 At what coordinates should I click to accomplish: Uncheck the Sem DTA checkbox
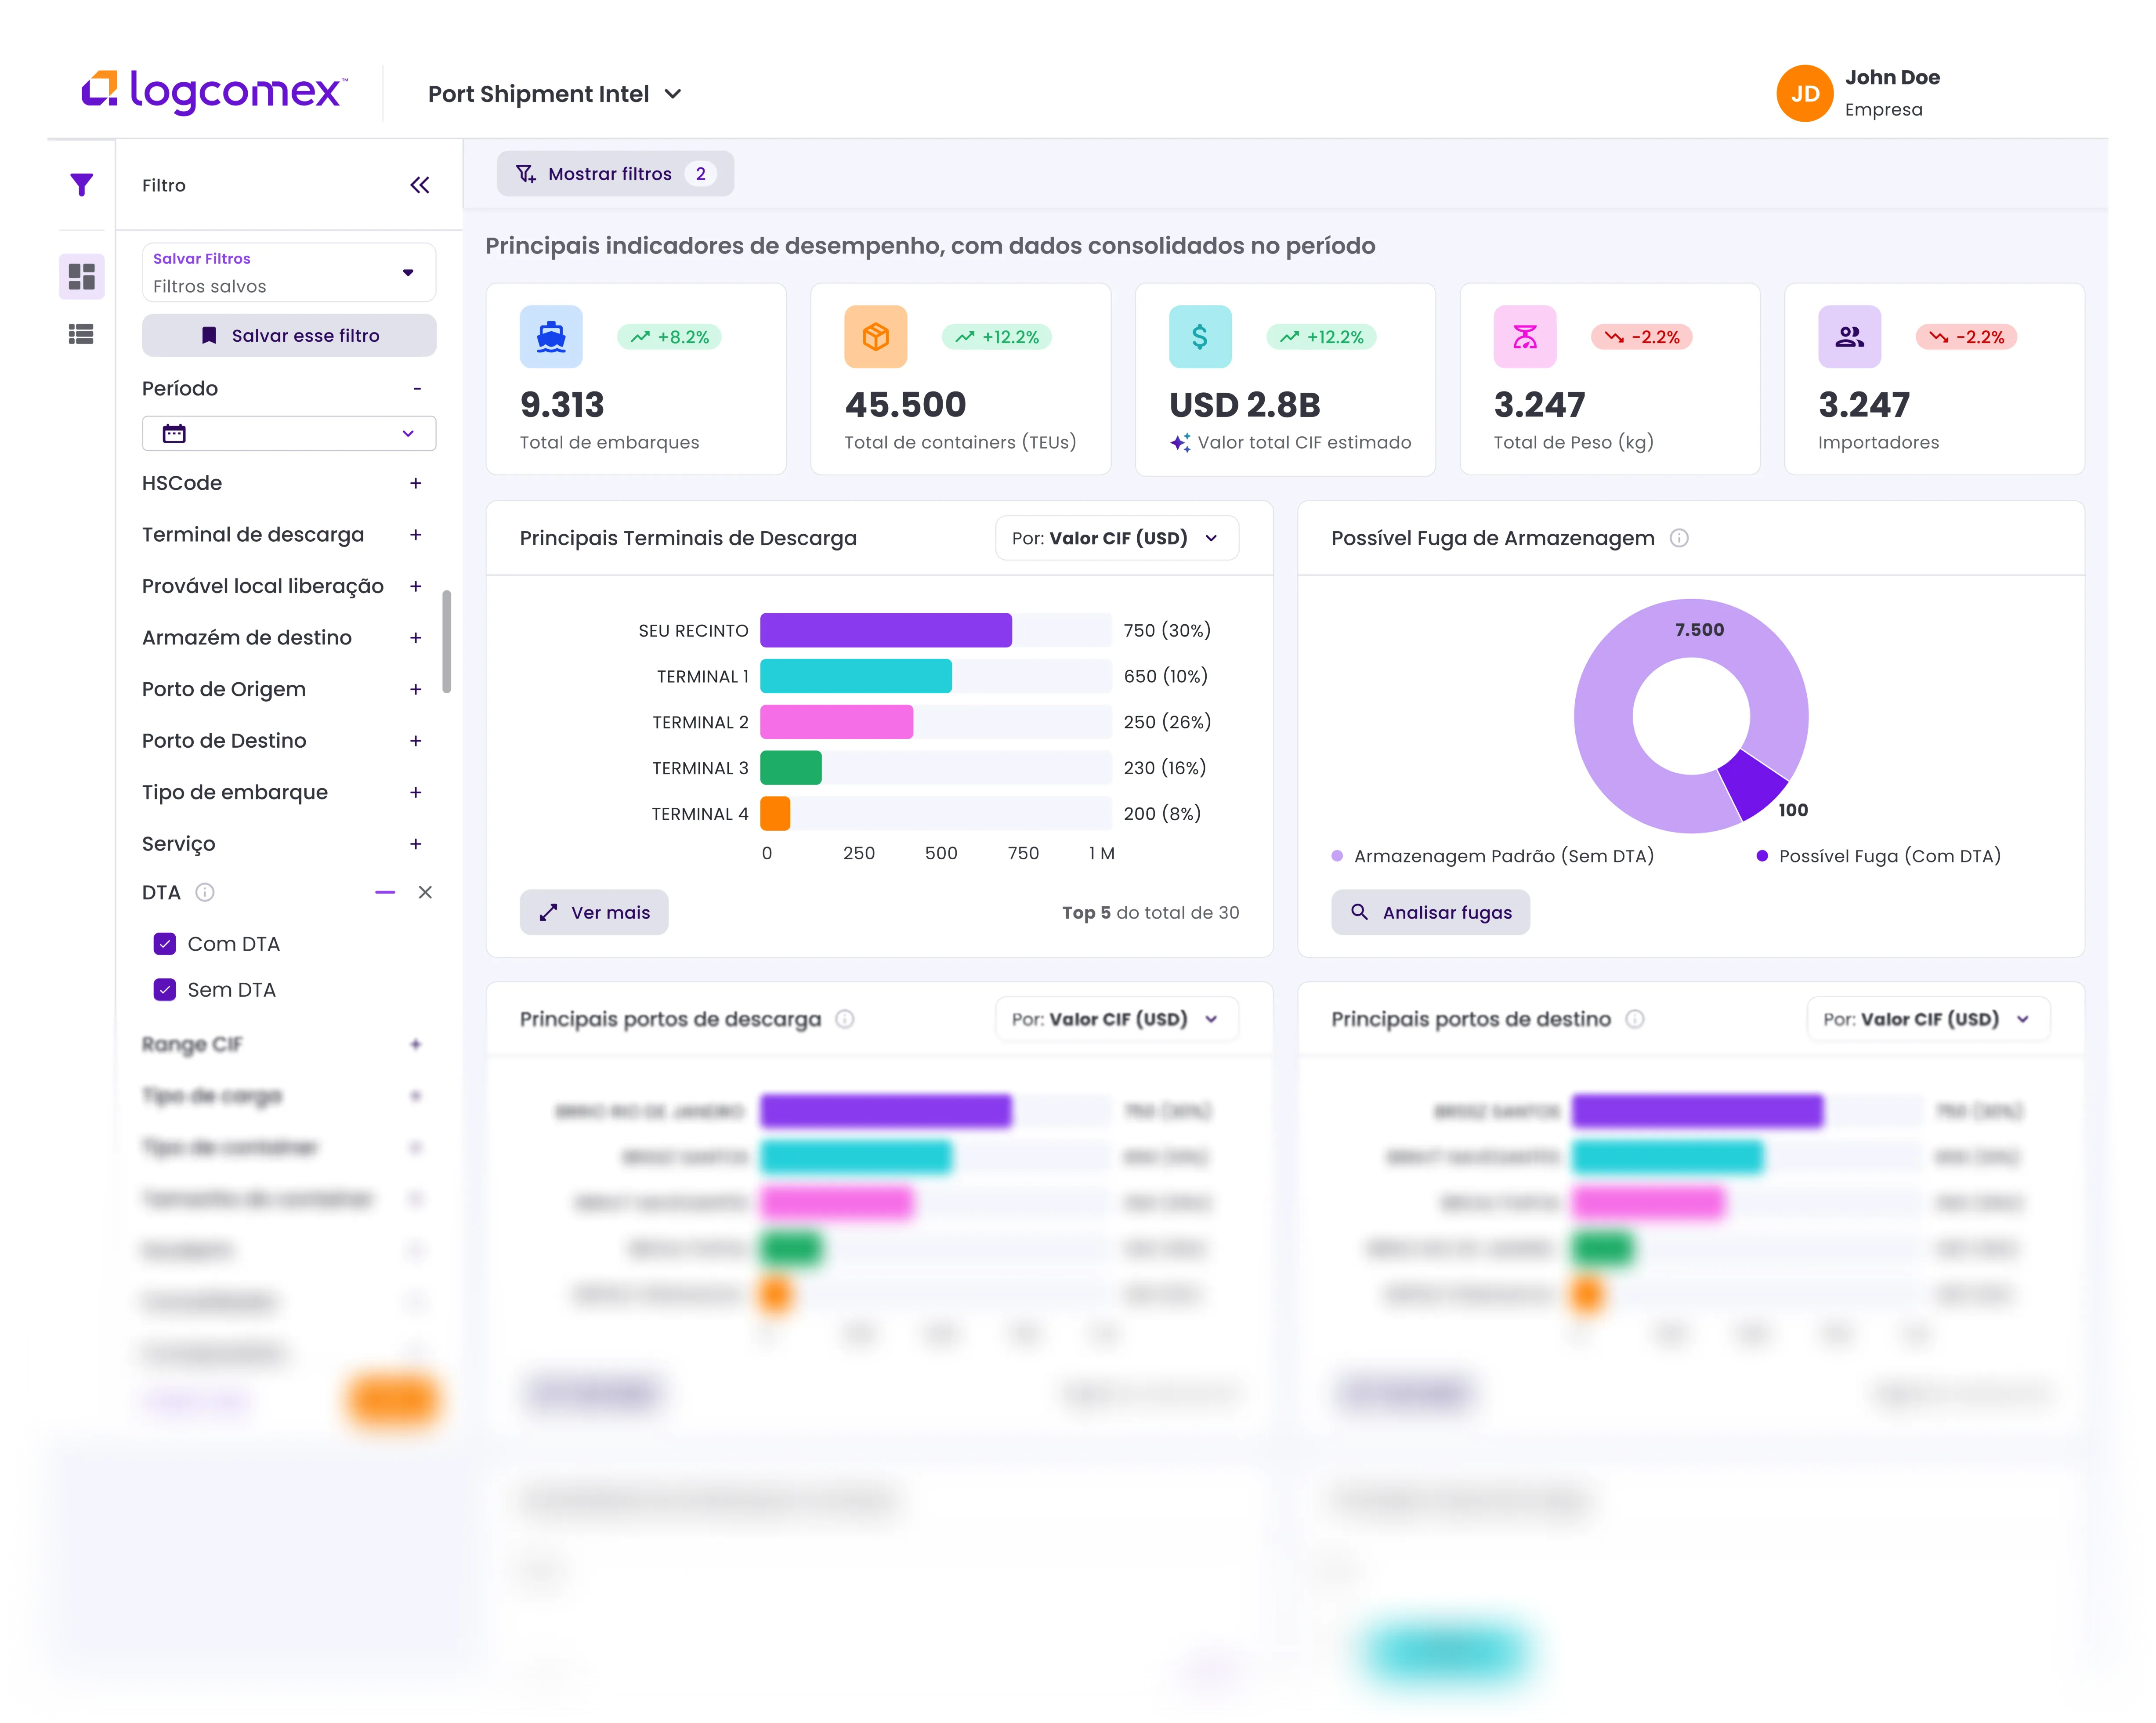click(x=165, y=990)
